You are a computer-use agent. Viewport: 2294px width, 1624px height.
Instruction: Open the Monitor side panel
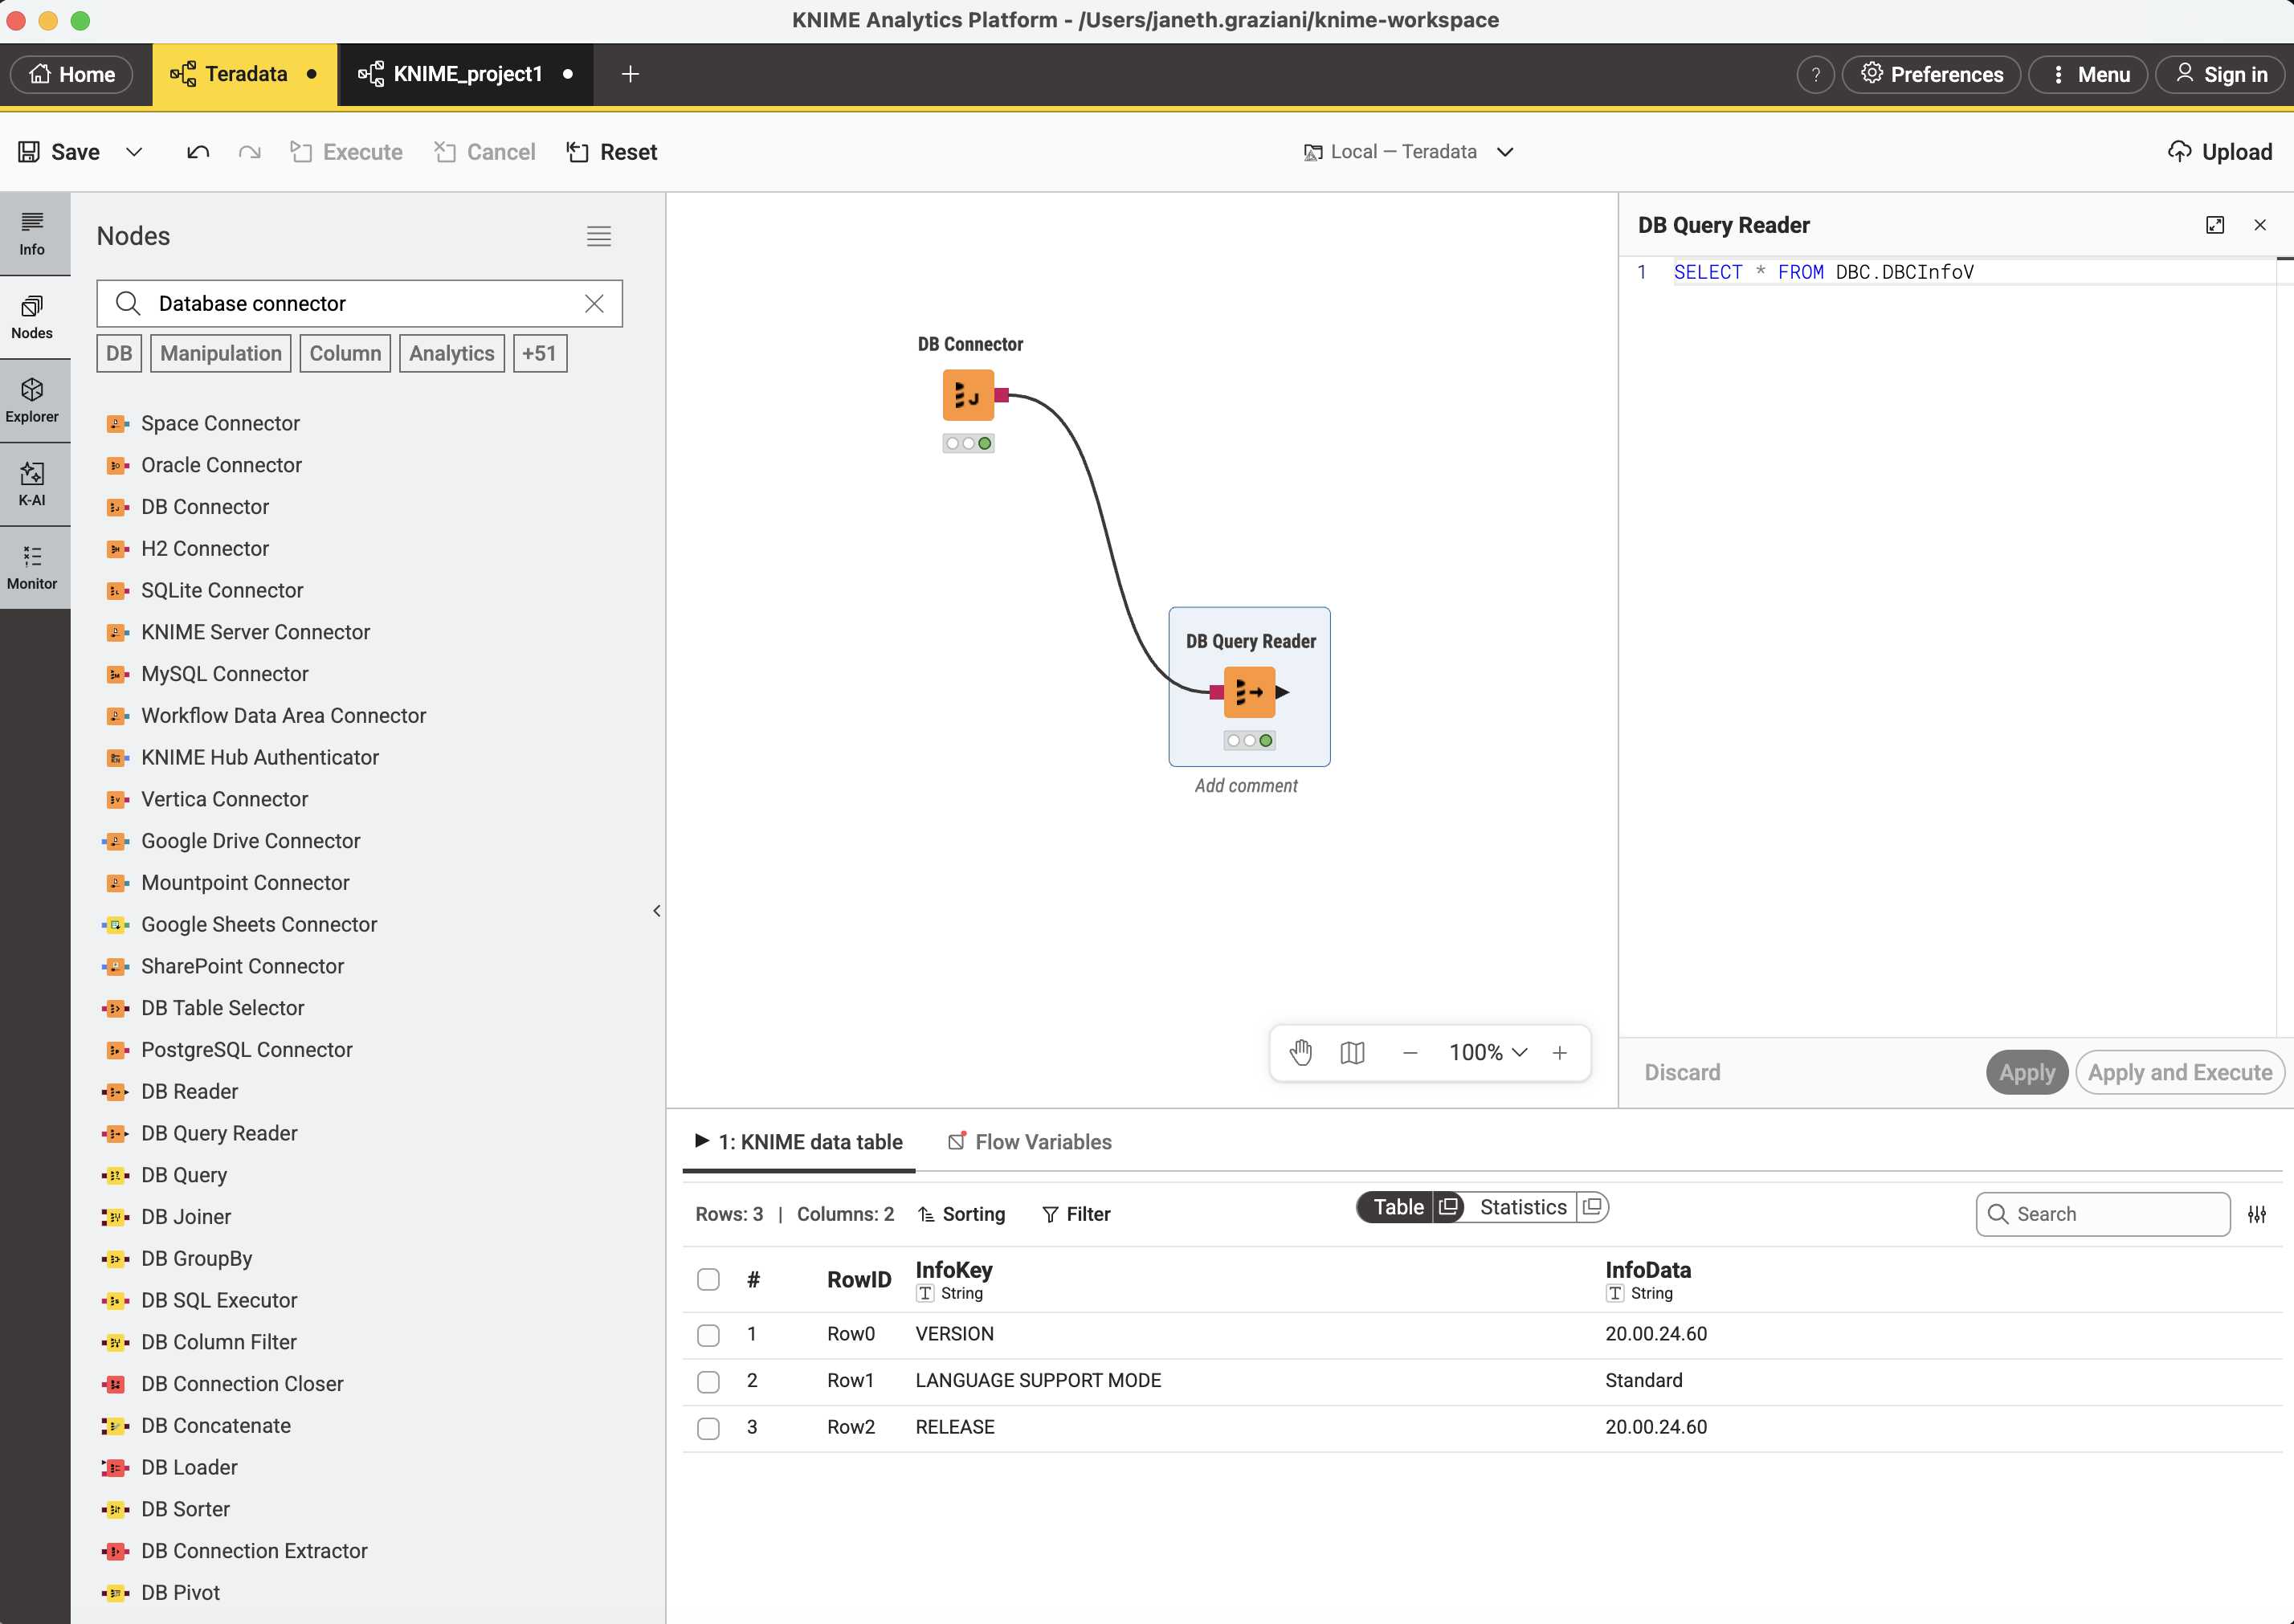(32, 568)
